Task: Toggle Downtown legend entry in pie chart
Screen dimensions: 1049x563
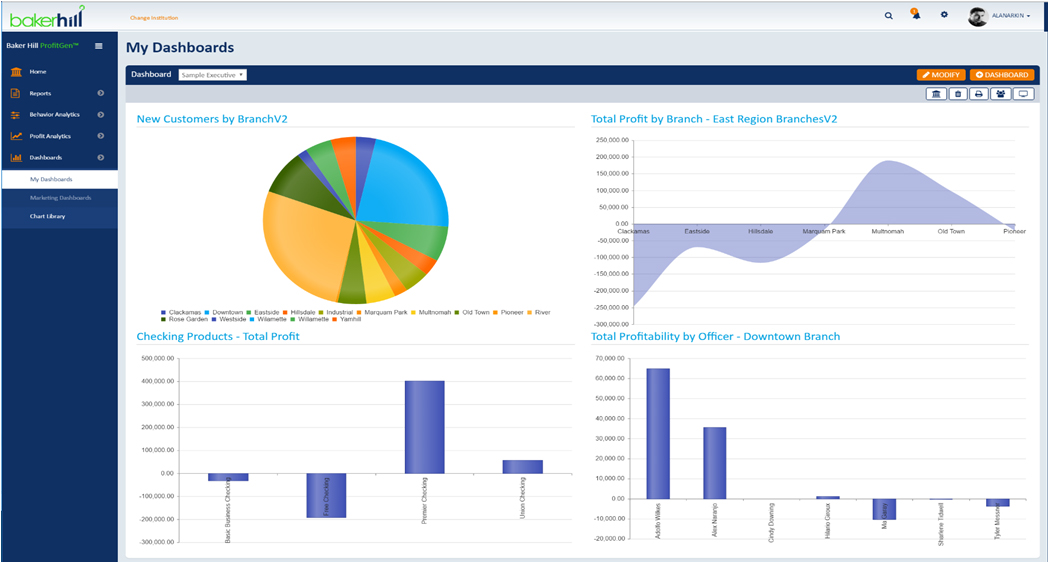Action: tap(224, 312)
